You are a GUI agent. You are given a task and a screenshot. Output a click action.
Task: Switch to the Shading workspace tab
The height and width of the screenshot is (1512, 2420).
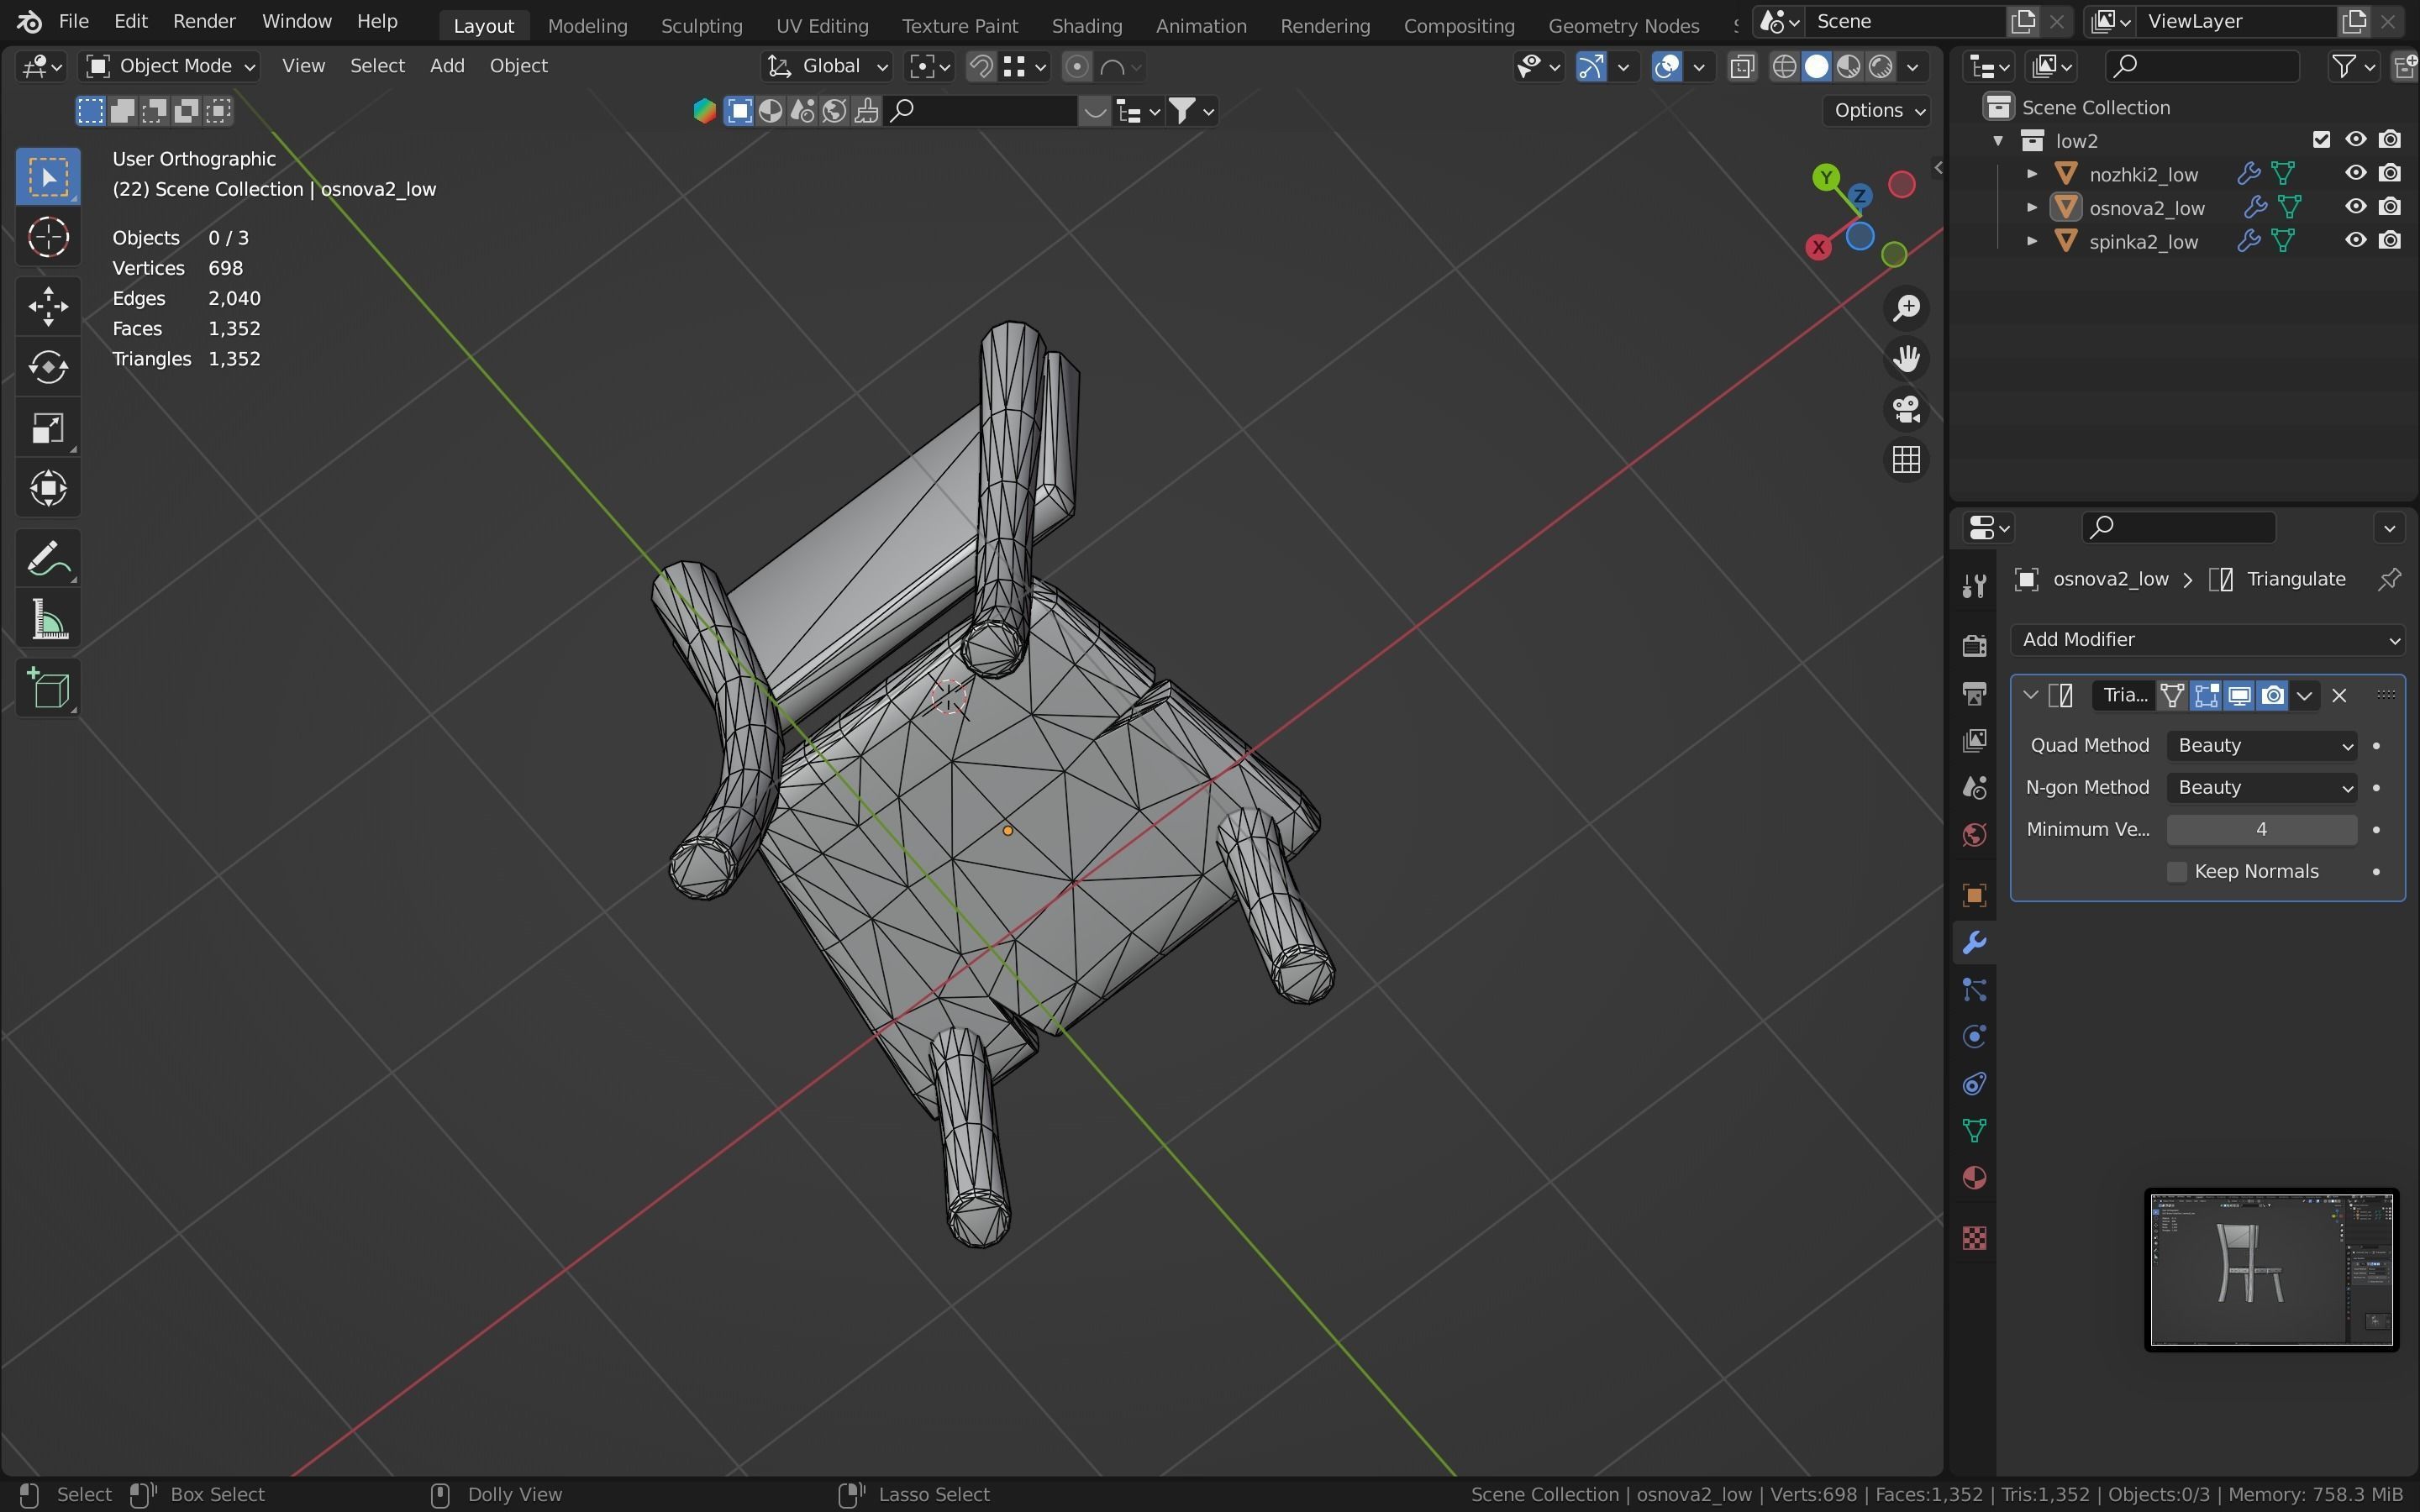(x=1087, y=25)
